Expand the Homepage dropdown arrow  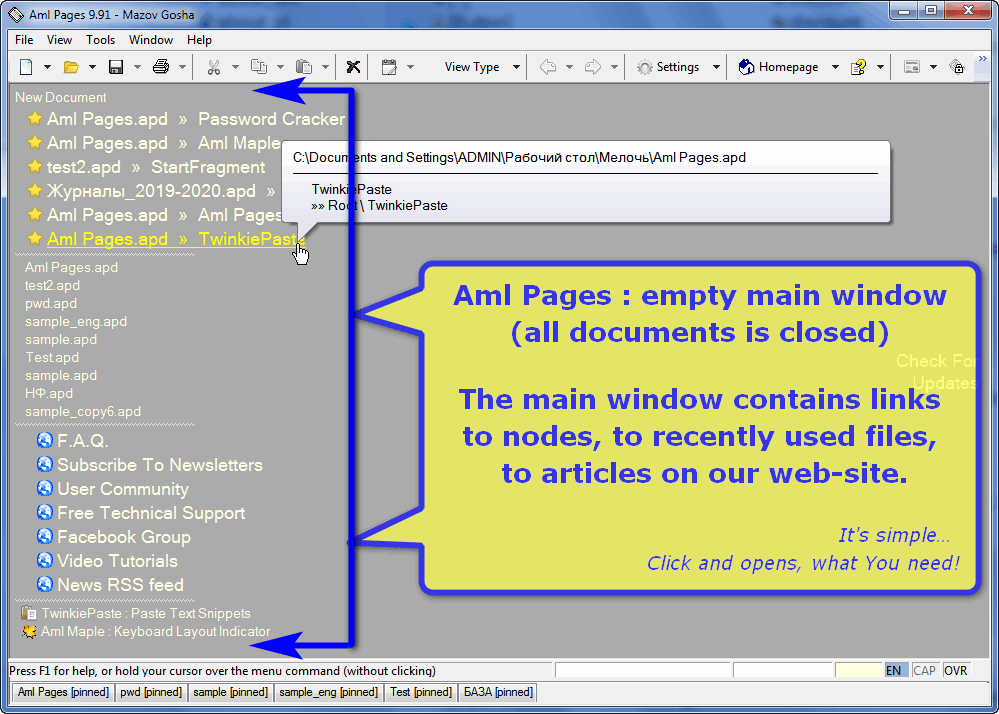pos(835,67)
